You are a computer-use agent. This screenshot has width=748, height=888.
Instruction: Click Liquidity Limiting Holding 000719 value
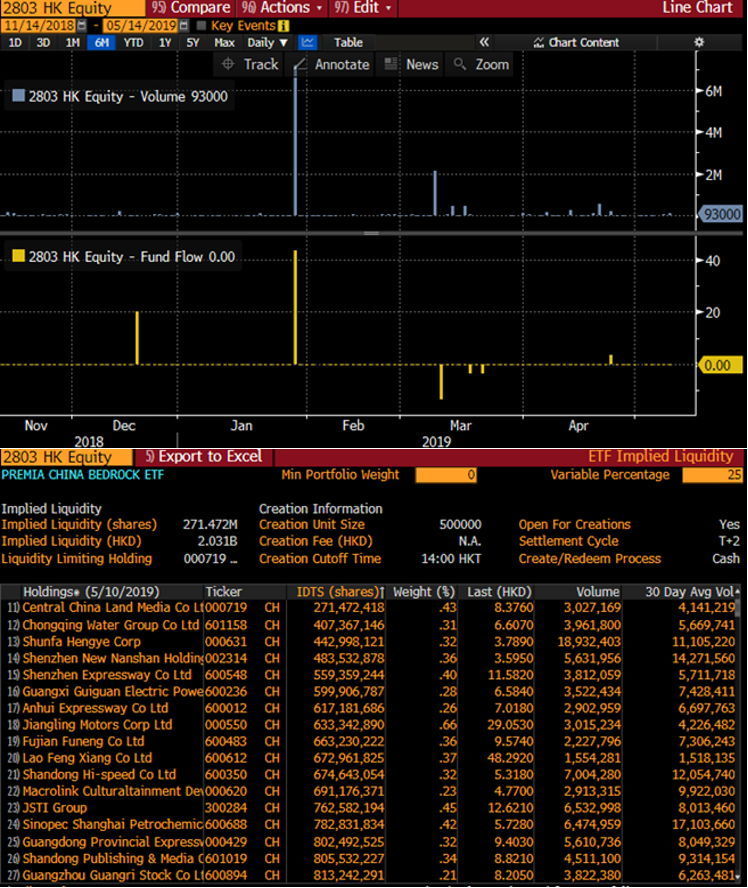210,559
